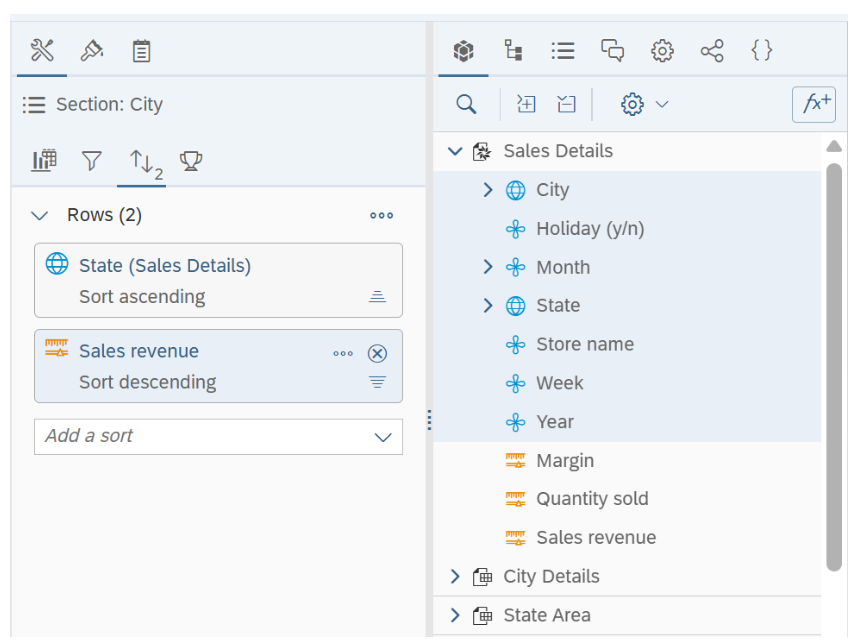Click the Sort ascending text
The image size is (851, 643).
click(142, 297)
